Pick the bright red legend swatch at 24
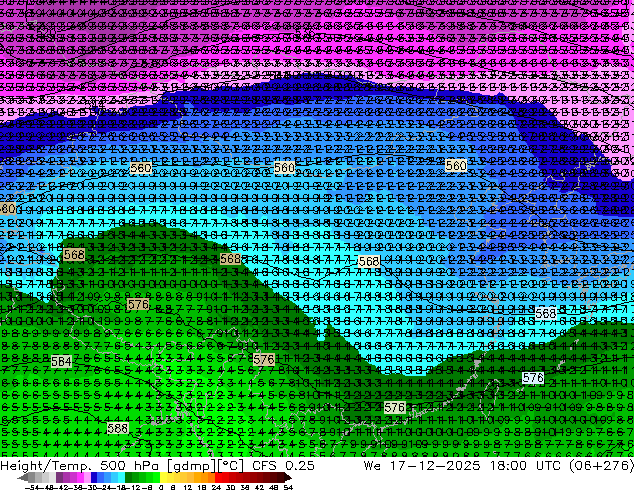The height and width of the screenshot is (490, 634). [219, 478]
